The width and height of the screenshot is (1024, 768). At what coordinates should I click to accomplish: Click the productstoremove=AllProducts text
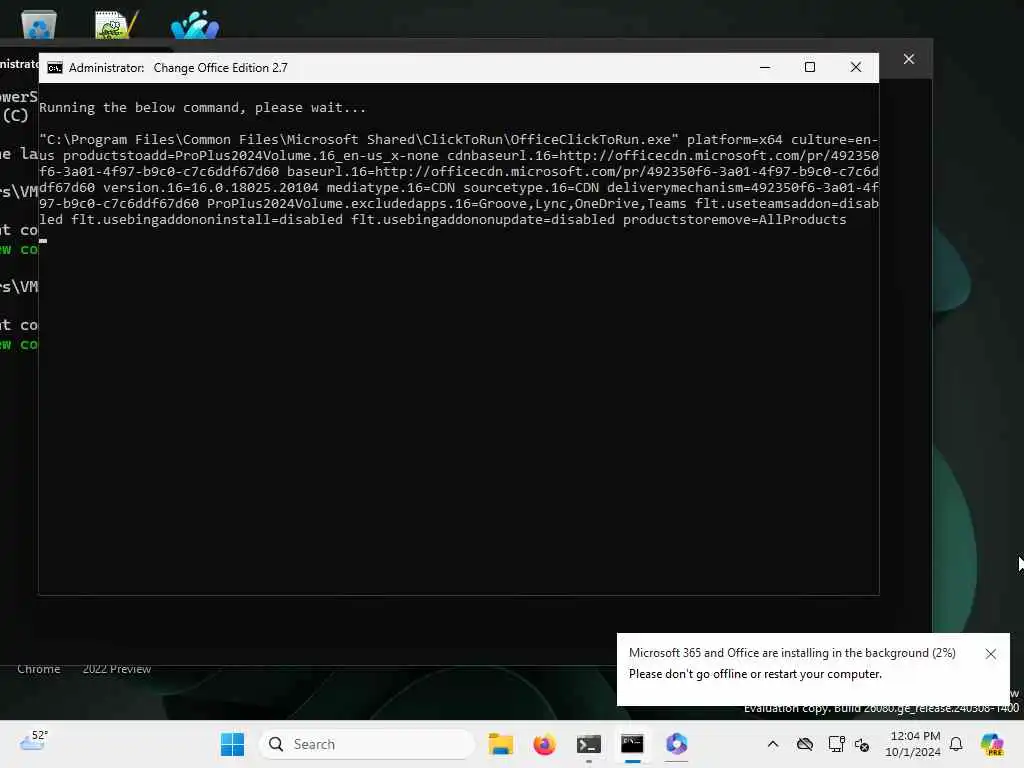(735, 219)
